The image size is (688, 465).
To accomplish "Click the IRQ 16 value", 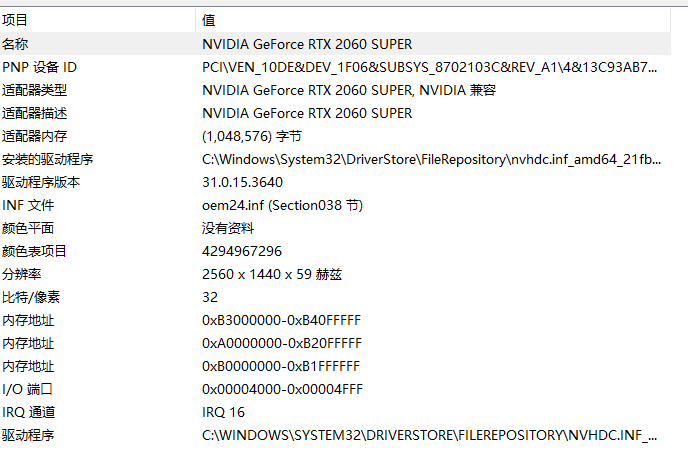I will tap(223, 412).
